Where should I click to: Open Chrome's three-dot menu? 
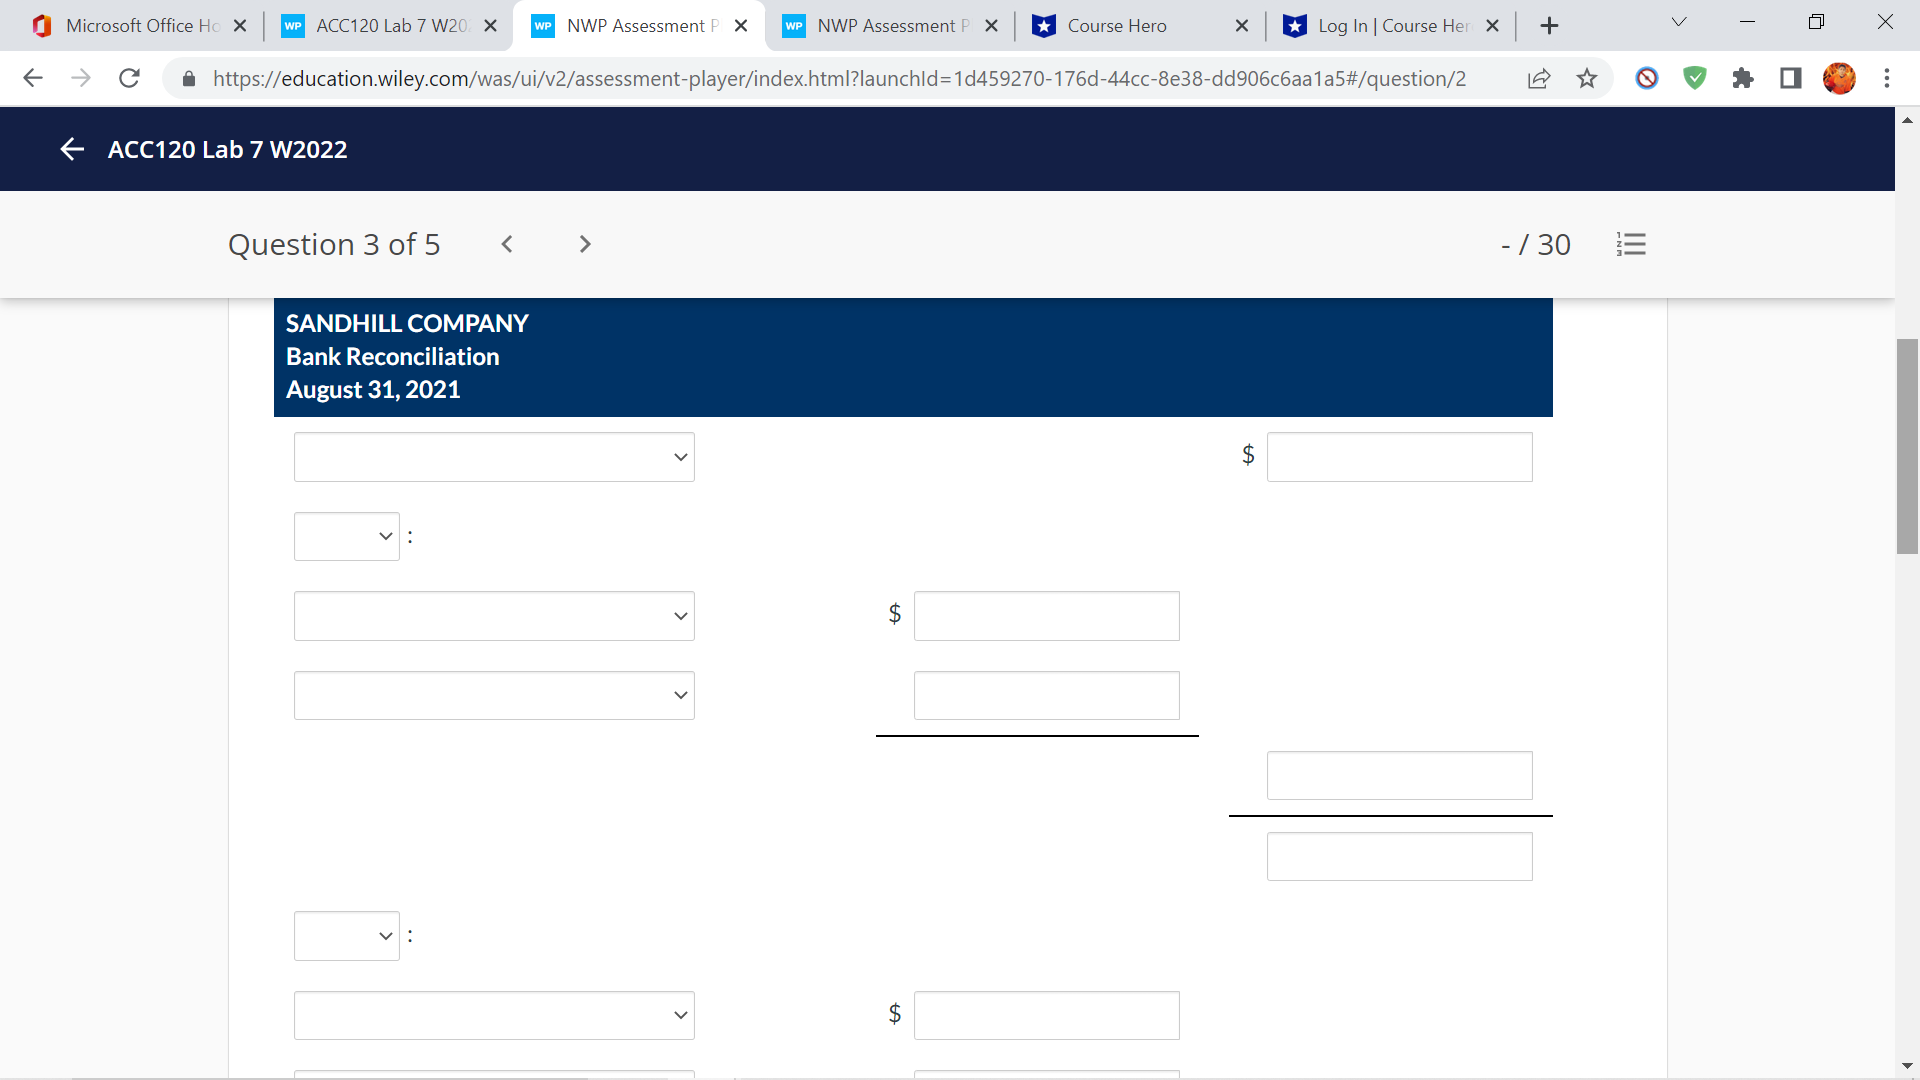1888,78
